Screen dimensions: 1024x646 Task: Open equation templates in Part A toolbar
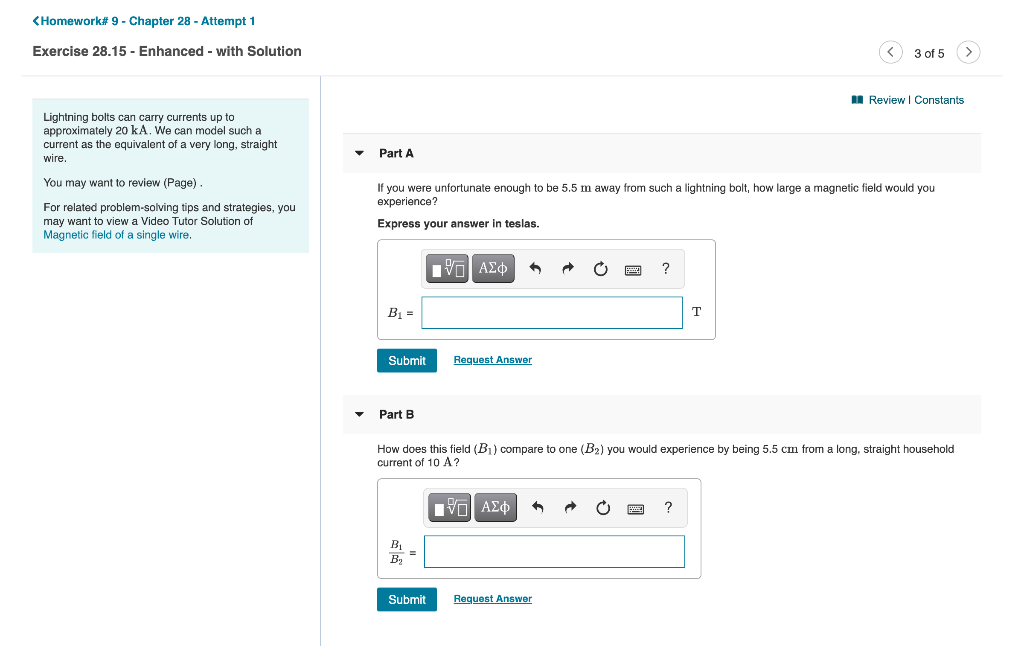pyautogui.click(x=447, y=268)
